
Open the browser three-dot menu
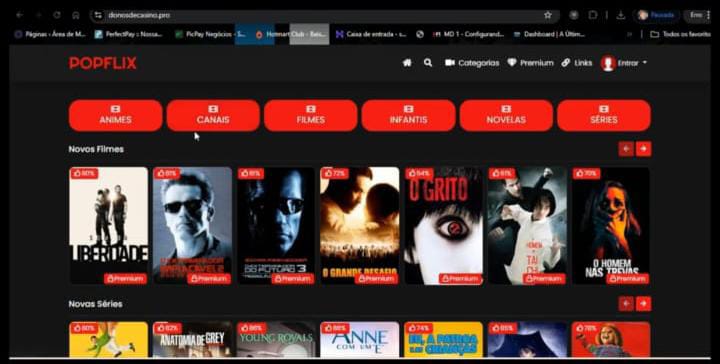[x=709, y=15]
